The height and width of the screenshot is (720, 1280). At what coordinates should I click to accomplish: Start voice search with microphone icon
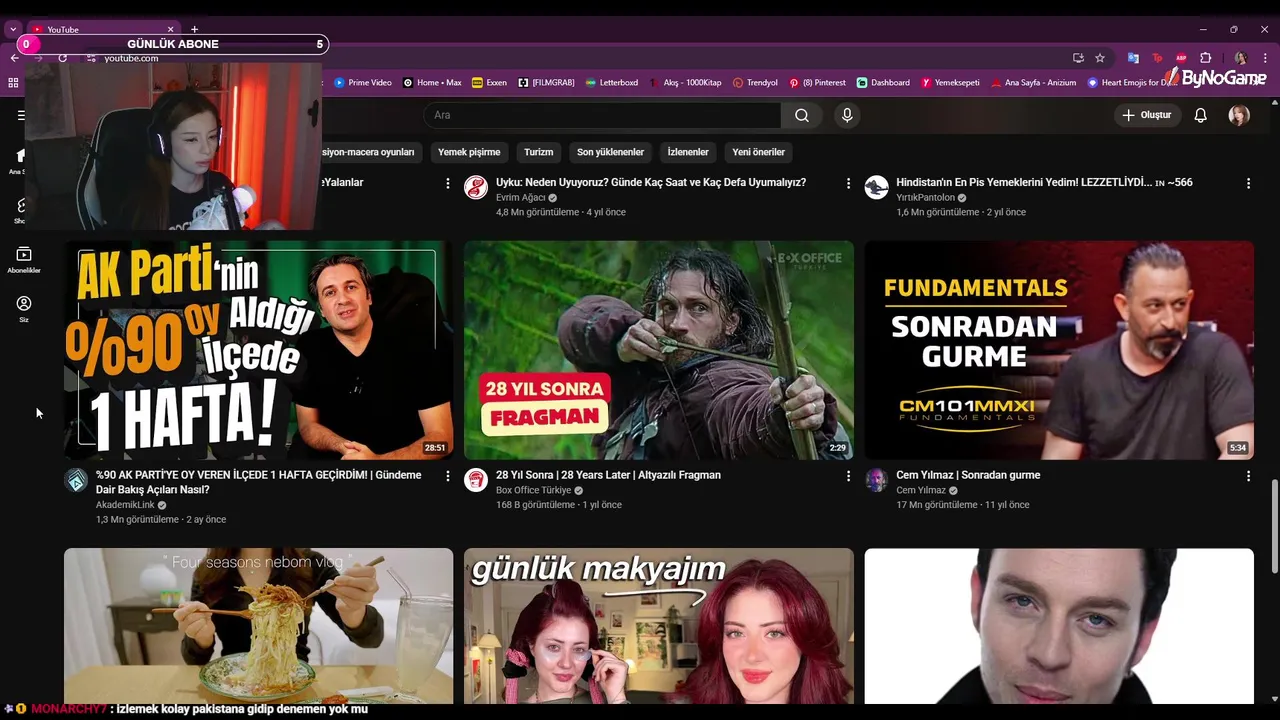pyautogui.click(x=847, y=115)
